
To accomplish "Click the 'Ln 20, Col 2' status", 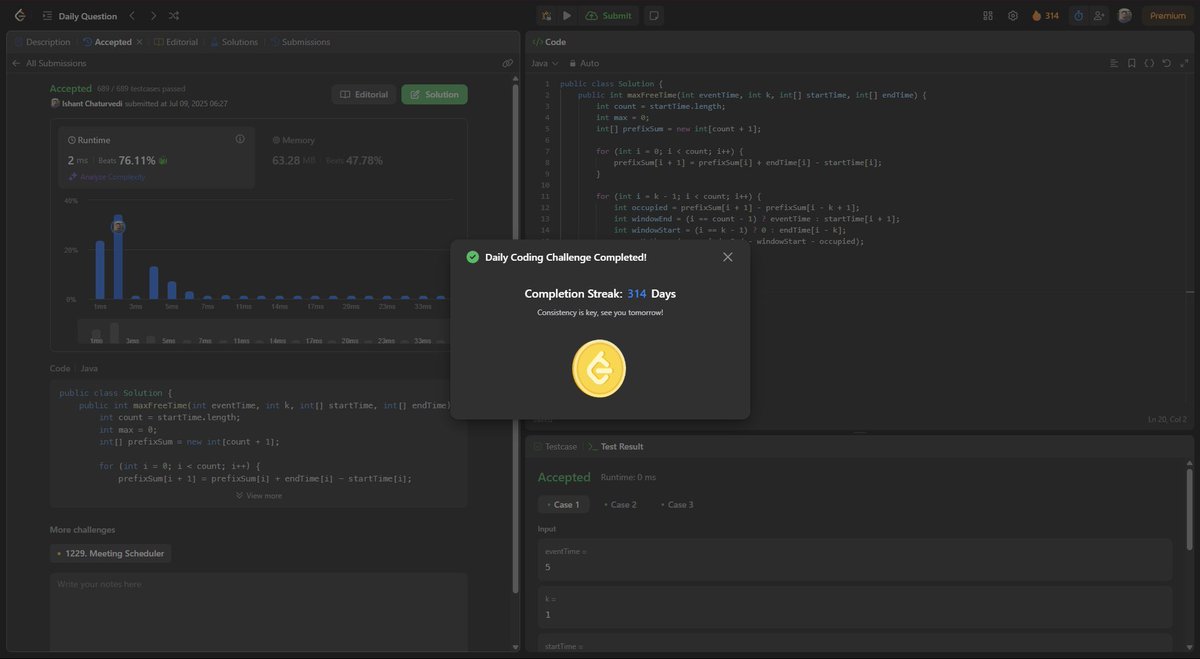I will 1167,419.
